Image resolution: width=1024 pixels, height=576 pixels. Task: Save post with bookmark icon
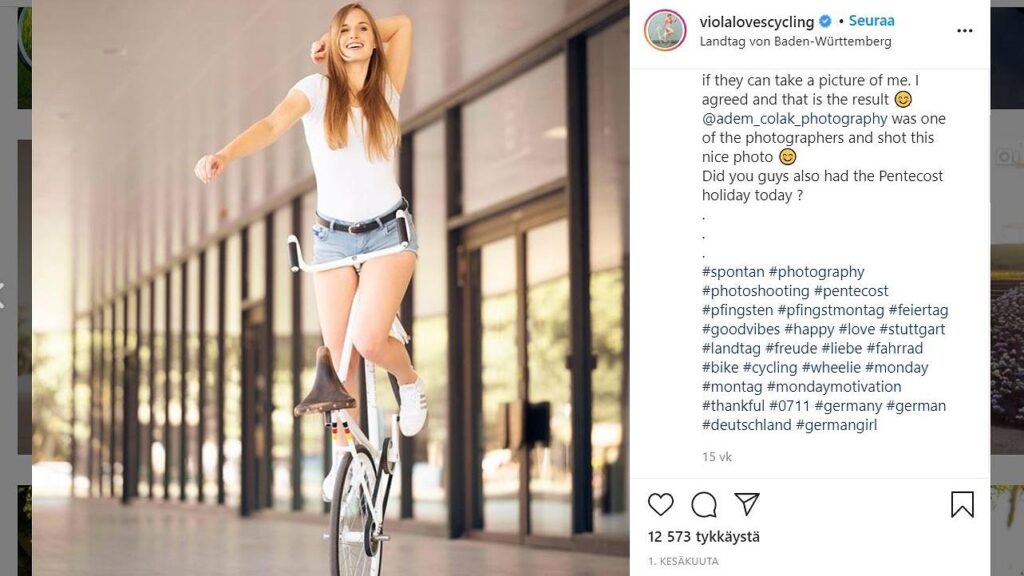click(962, 504)
